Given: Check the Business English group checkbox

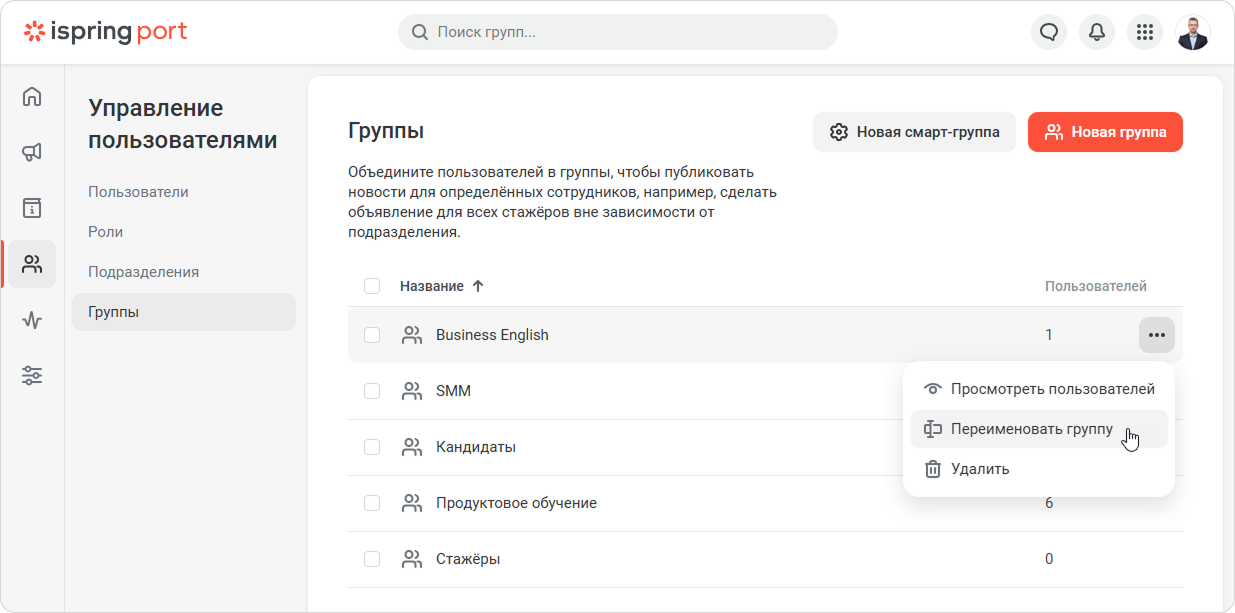Looking at the screenshot, I should (x=372, y=335).
